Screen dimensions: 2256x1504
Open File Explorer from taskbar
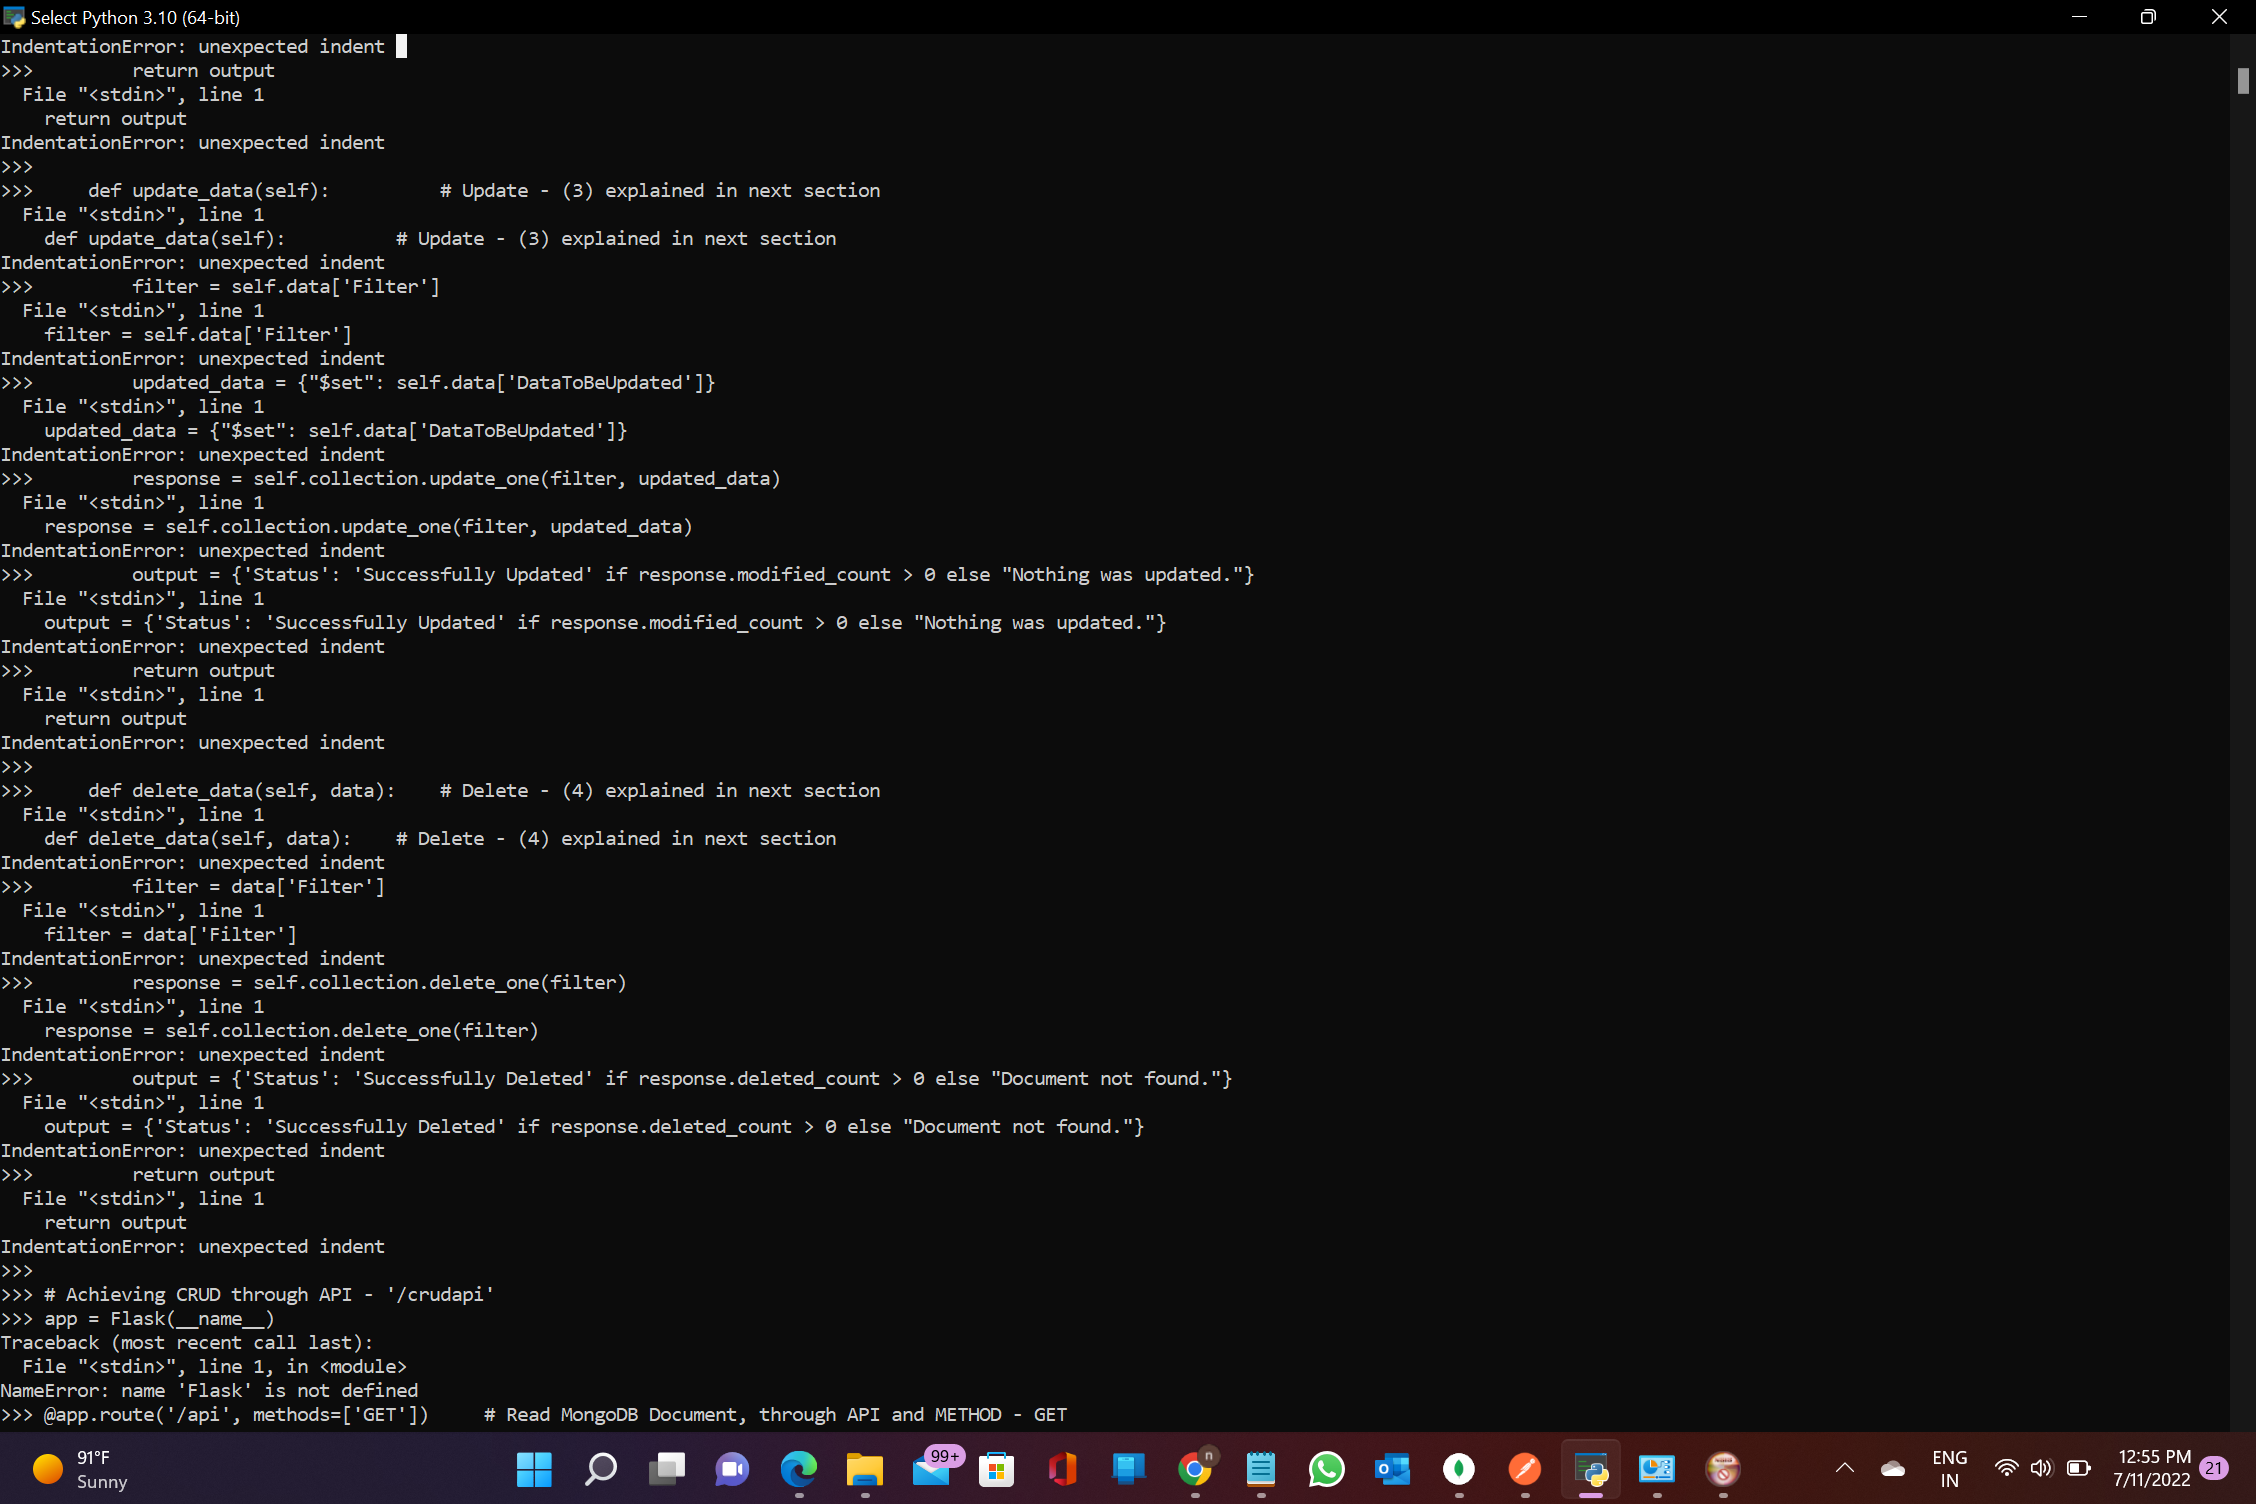coord(864,1469)
